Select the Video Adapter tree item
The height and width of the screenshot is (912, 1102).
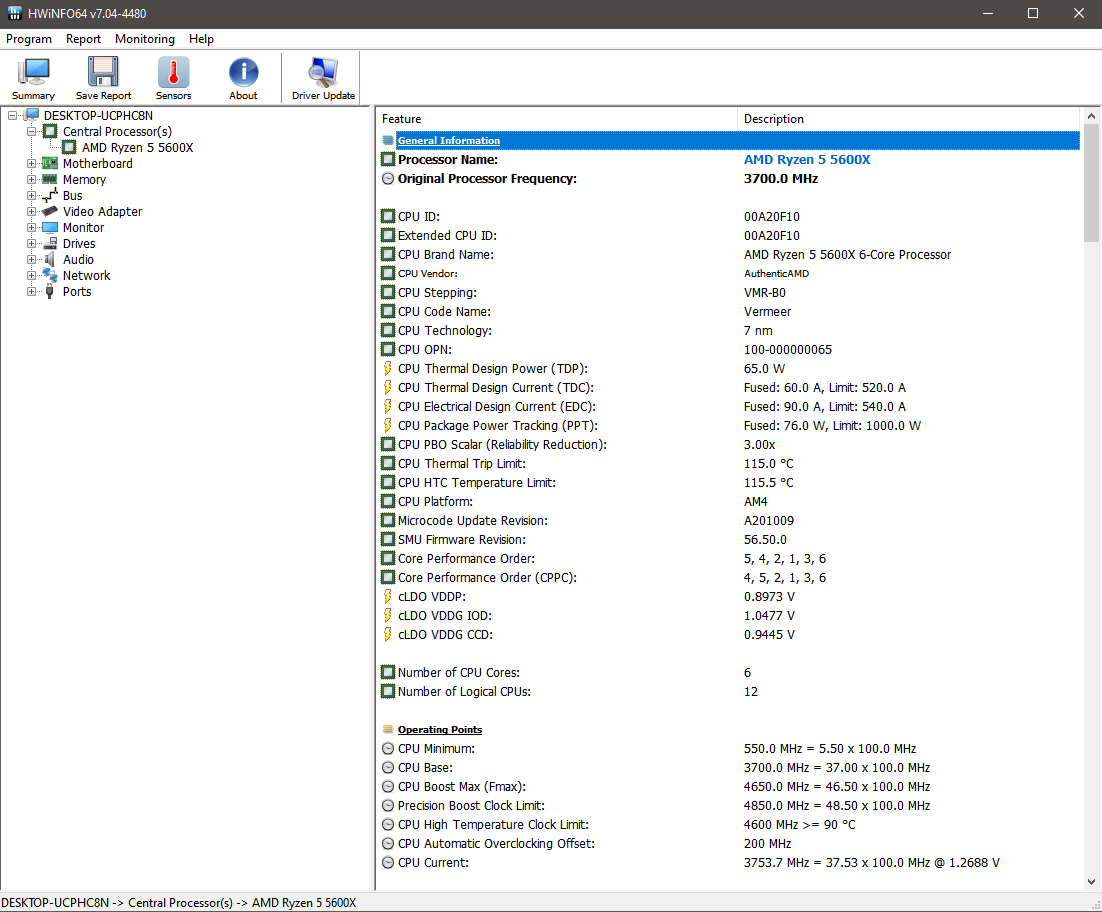(103, 211)
